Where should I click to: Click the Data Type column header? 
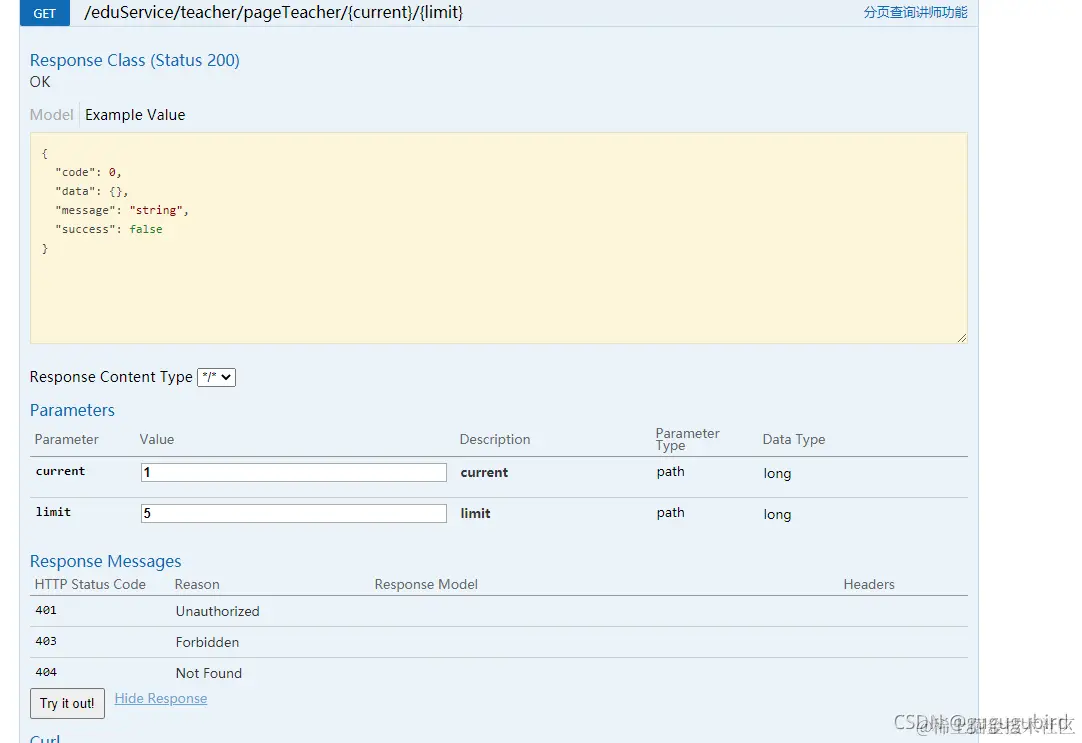(x=794, y=439)
